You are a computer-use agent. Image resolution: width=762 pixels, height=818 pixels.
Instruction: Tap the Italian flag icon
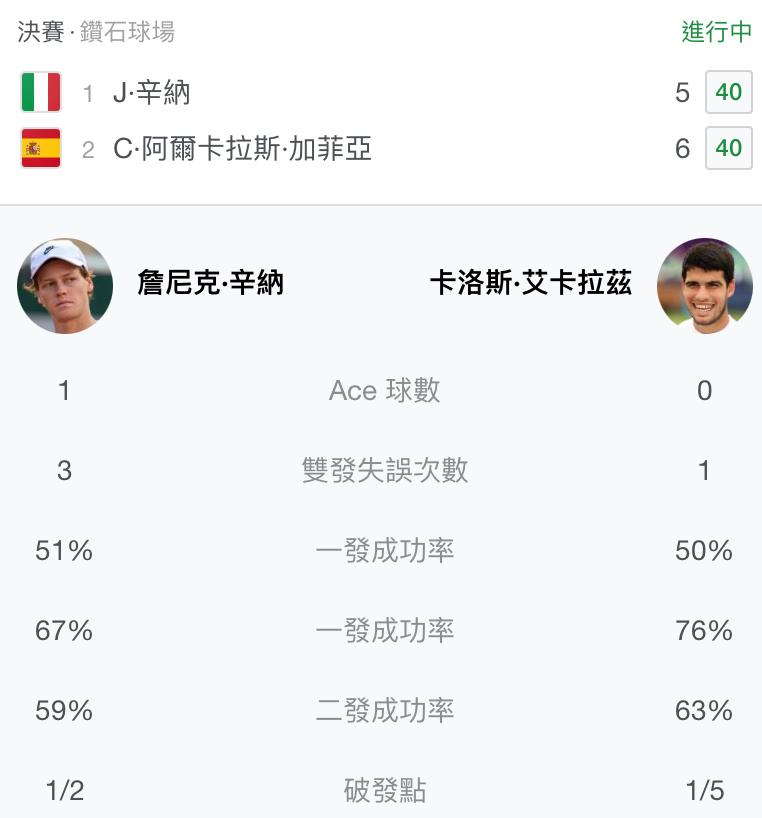click(41, 92)
